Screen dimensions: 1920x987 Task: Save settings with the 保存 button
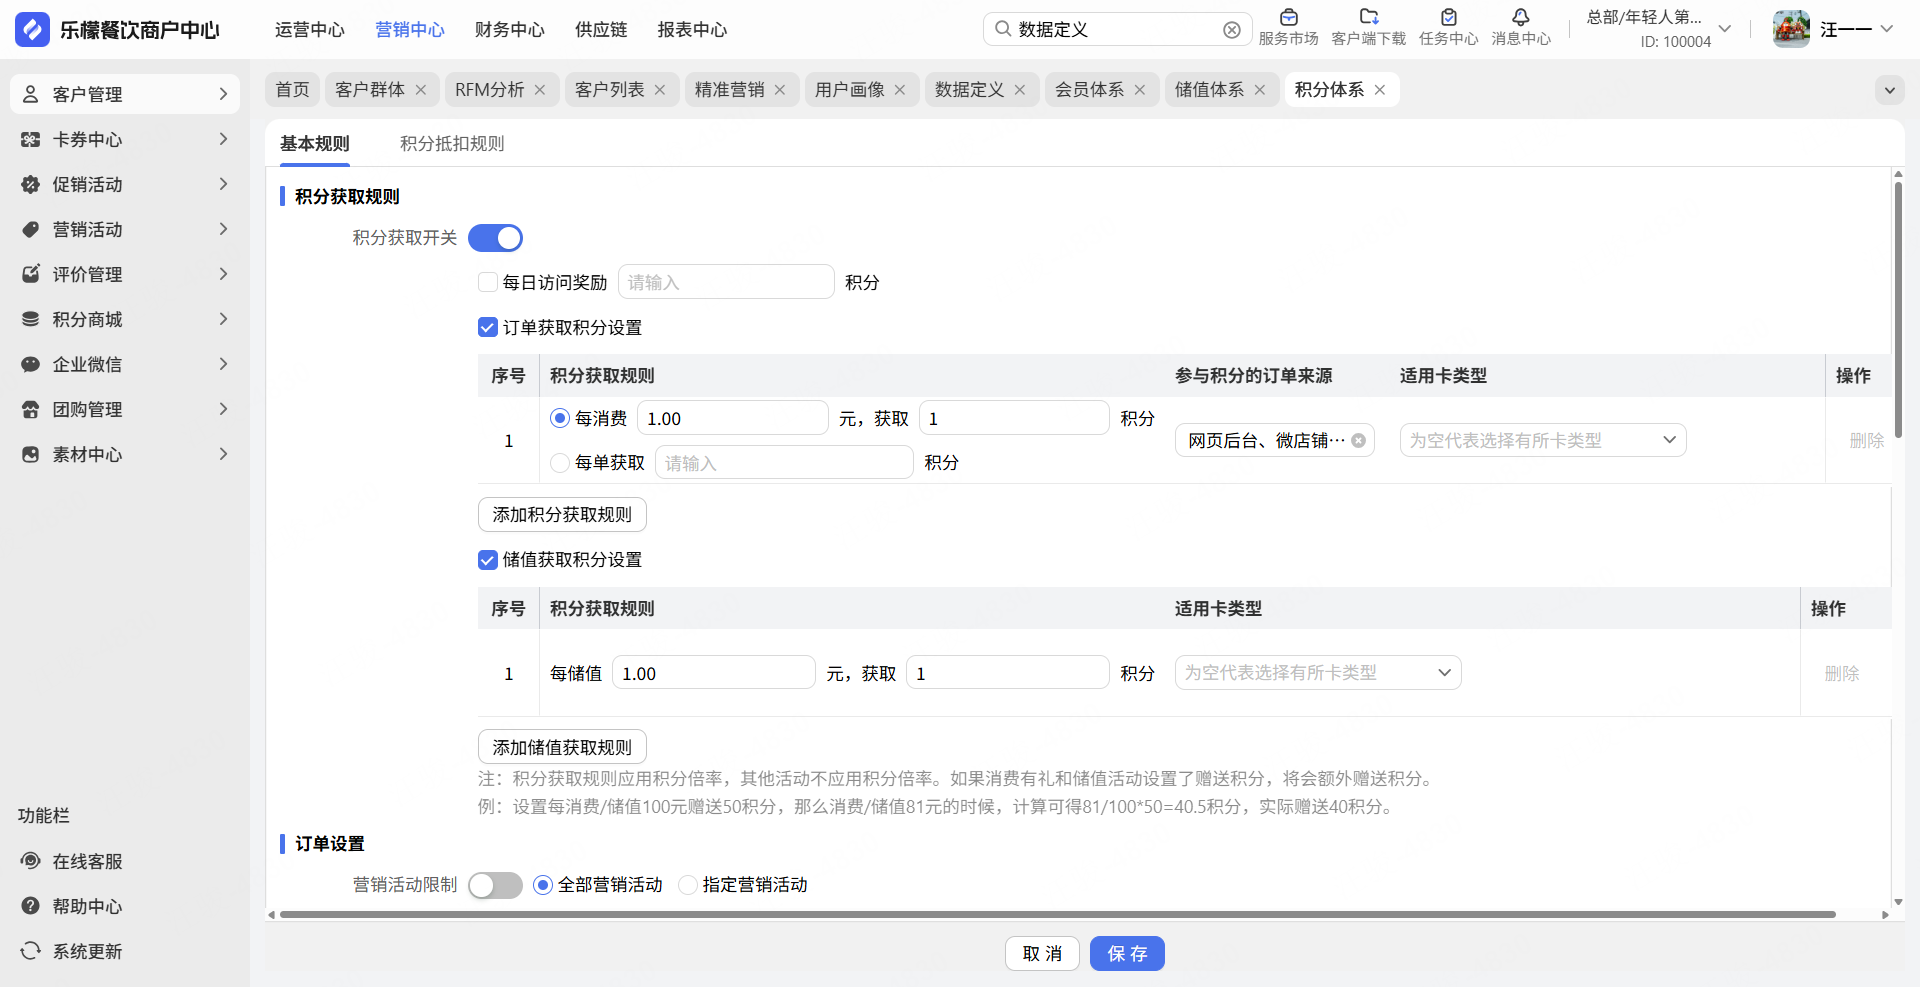pyautogui.click(x=1127, y=954)
